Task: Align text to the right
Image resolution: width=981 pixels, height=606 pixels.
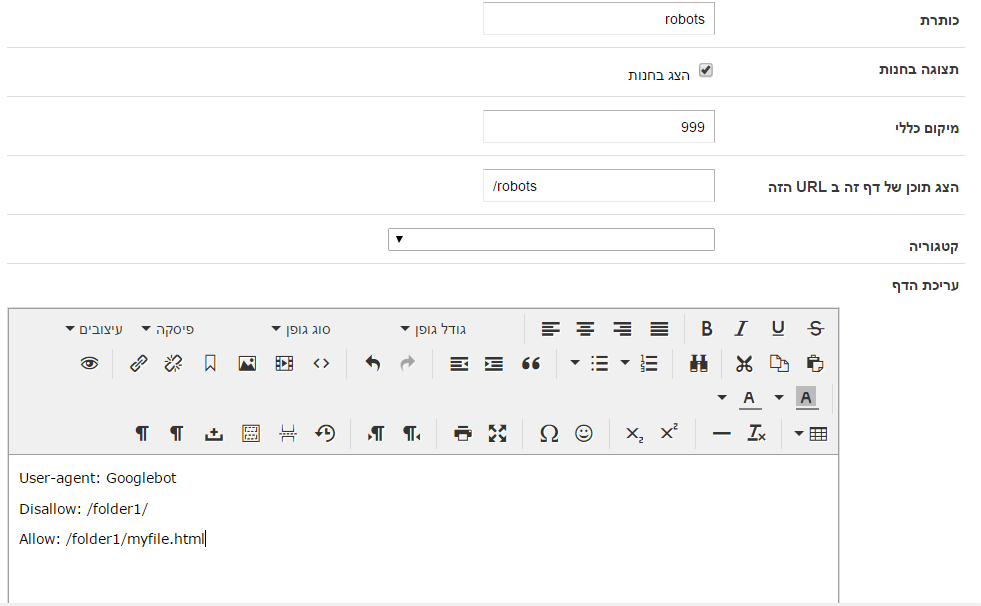Action: click(x=622, y=329)
